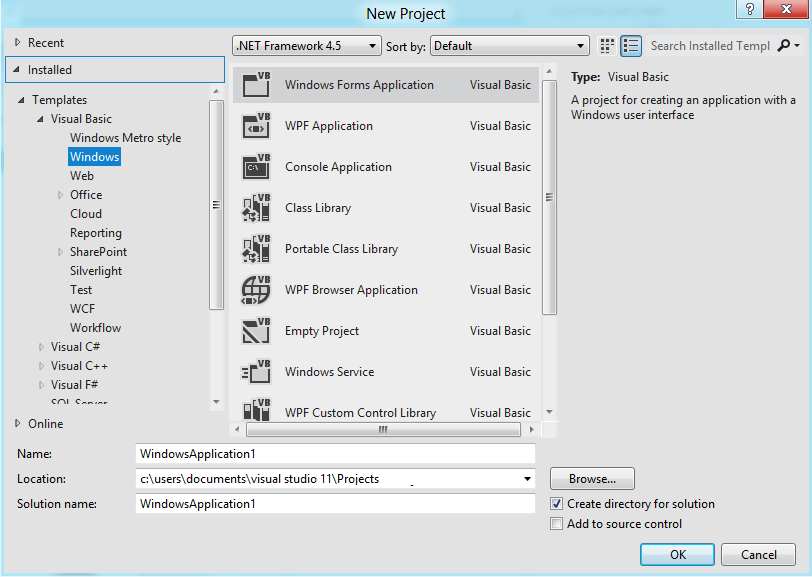812x577 pixels.
Task: Click the WPF Browser Application globe icon
Action: (256, 290)
